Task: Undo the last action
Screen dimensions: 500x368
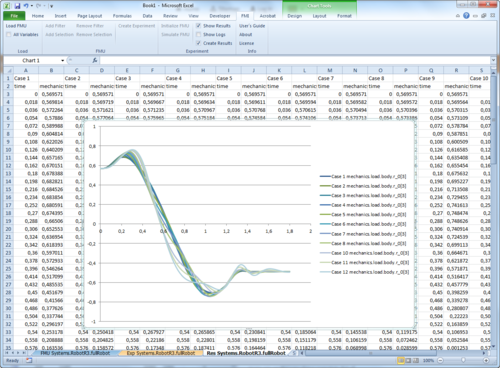Action: click(x=26, y=6)
